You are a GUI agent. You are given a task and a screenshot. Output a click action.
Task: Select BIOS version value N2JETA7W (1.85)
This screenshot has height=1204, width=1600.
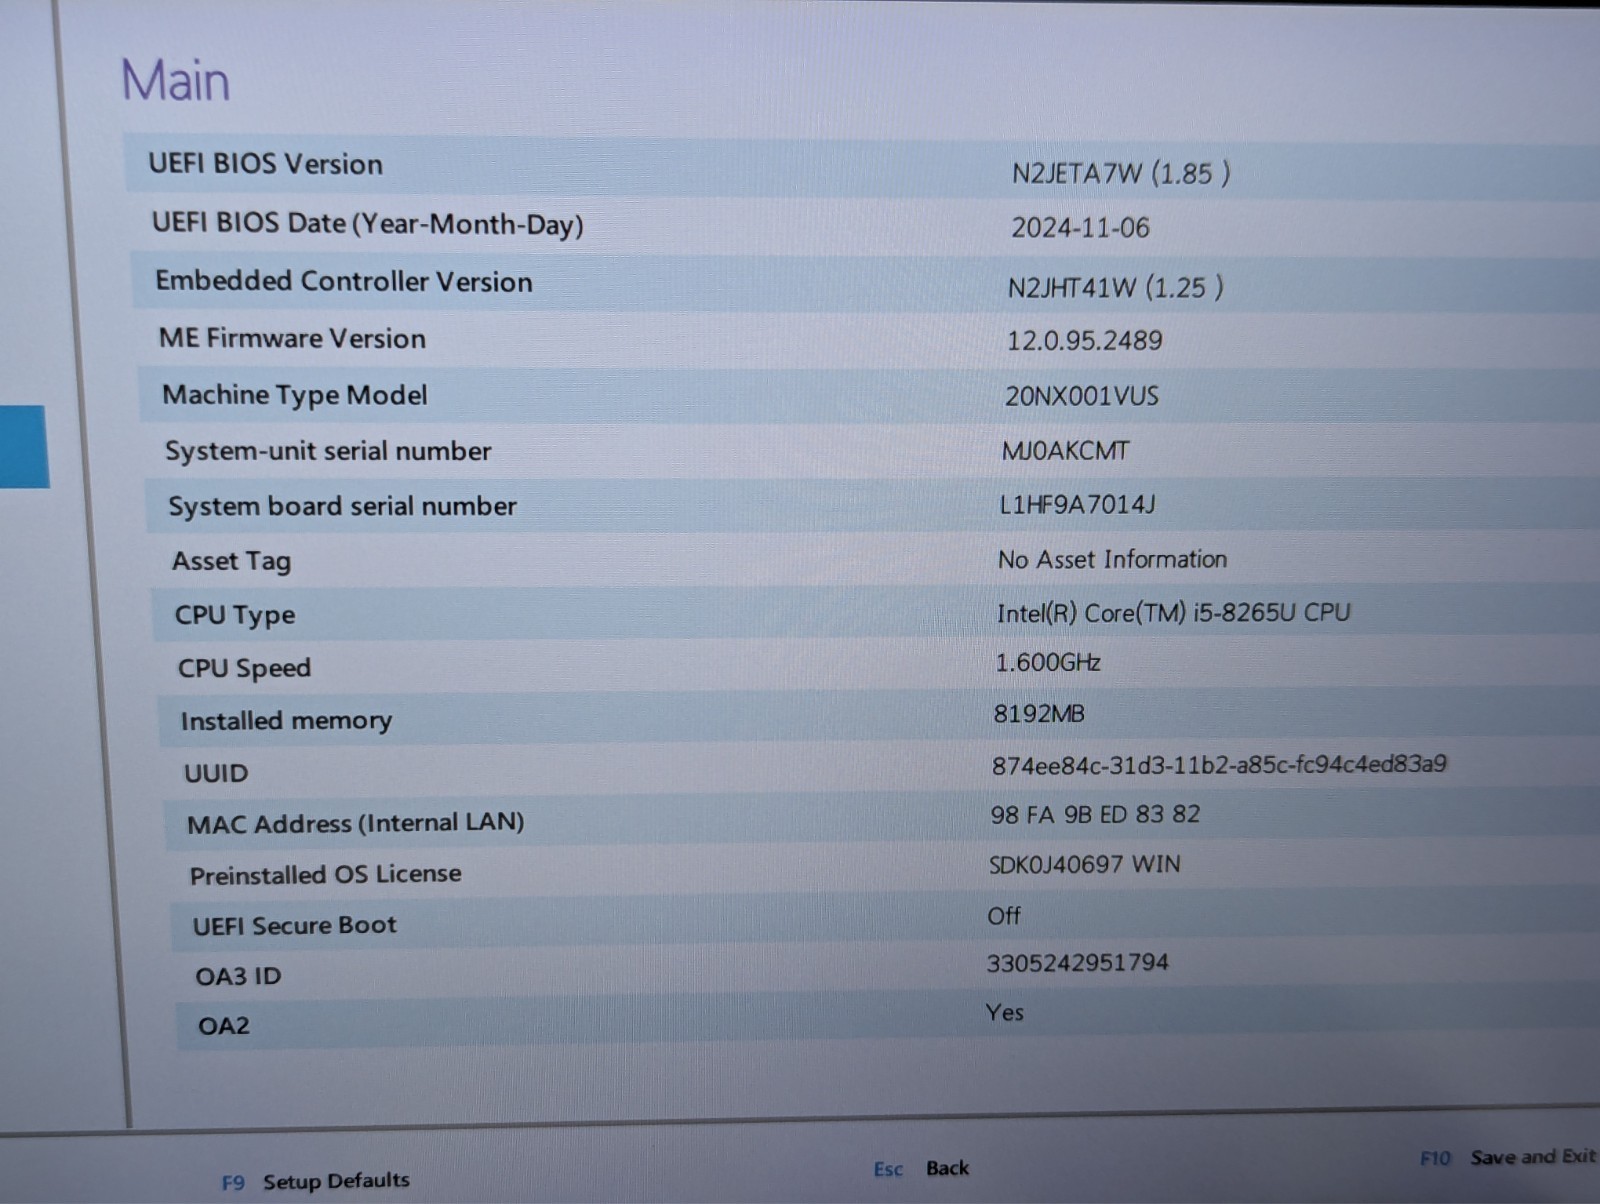pos(1121,173)
